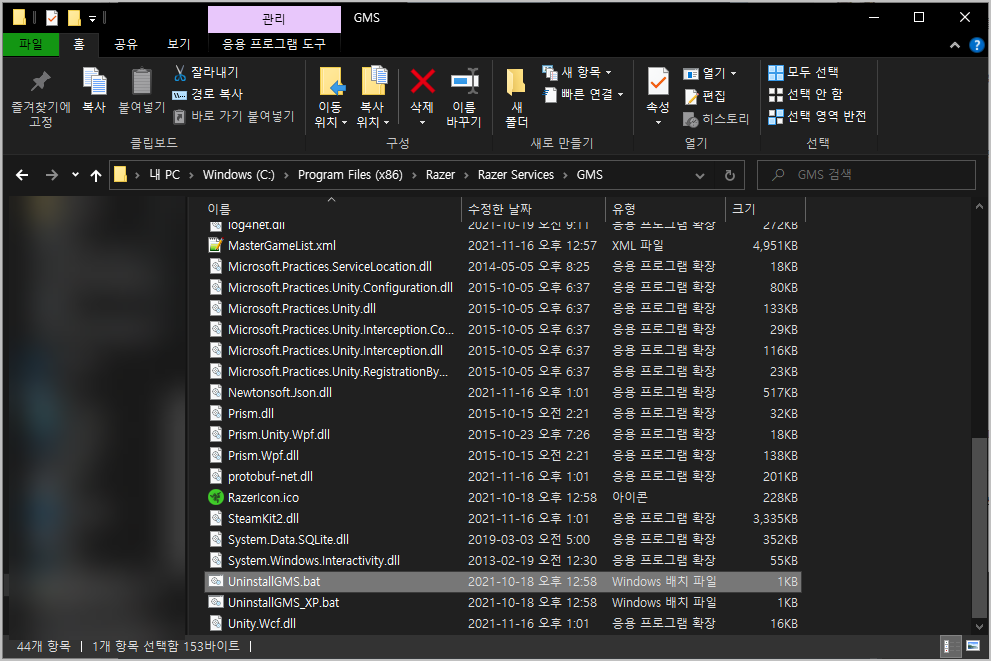Refresh the GMS folder view

(729, 176)
